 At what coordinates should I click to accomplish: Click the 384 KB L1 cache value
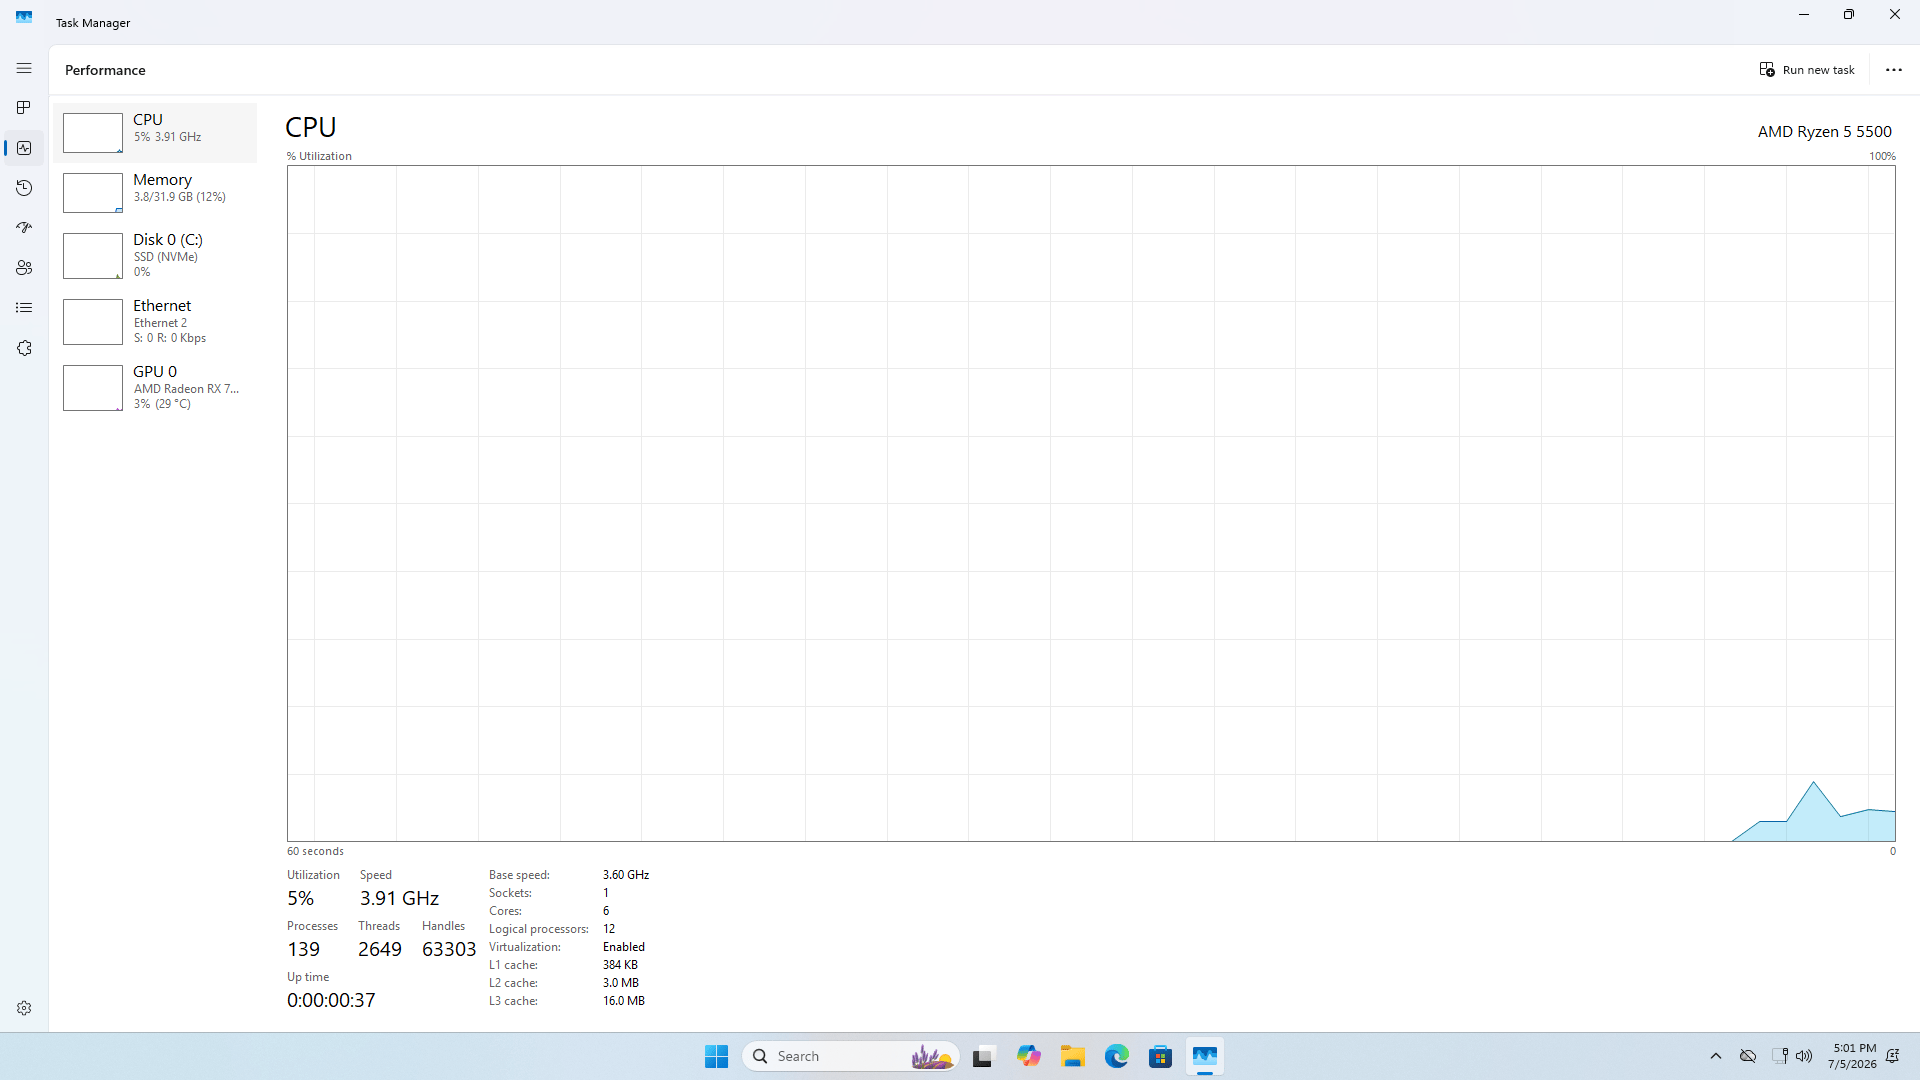coord(620,965)
